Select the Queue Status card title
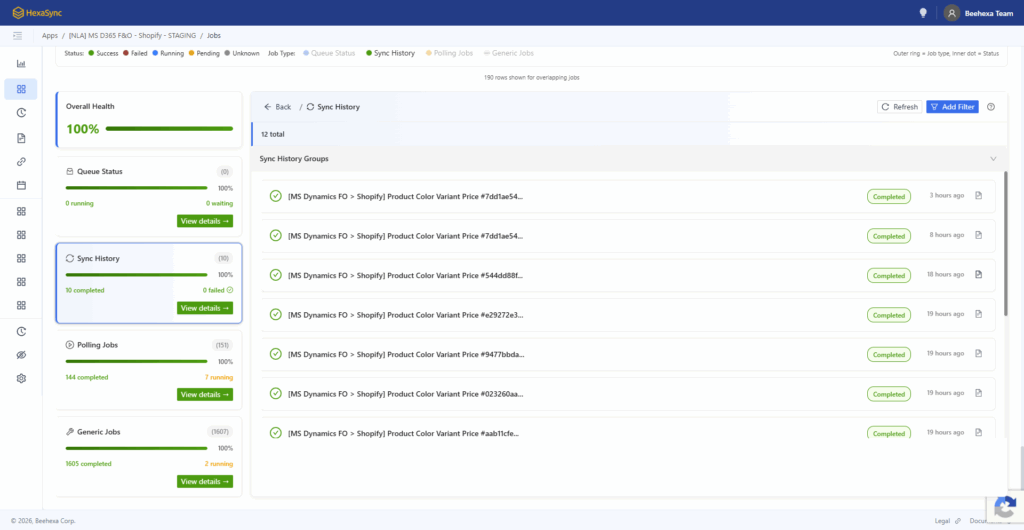 tap(99, 172)
